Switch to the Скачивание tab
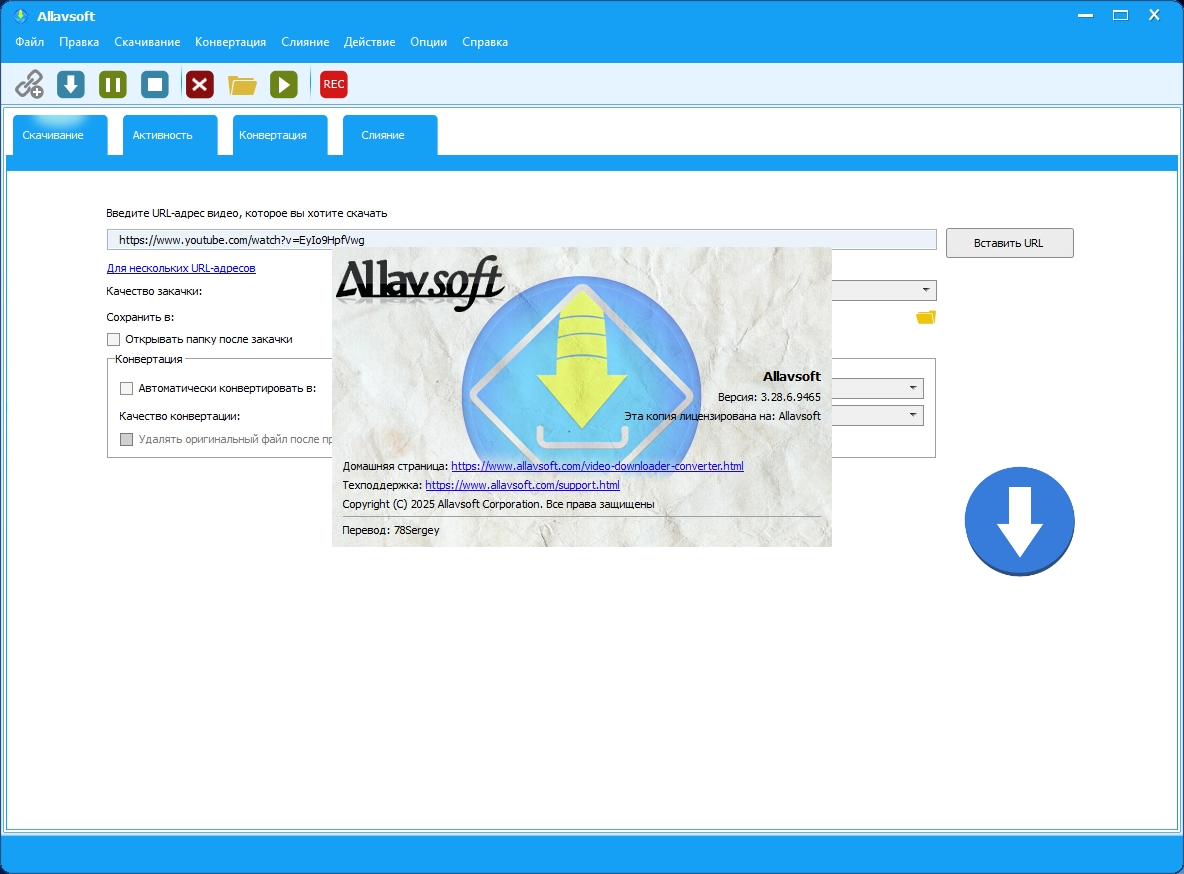This screenshot has width=1184, height=874. 60,135
